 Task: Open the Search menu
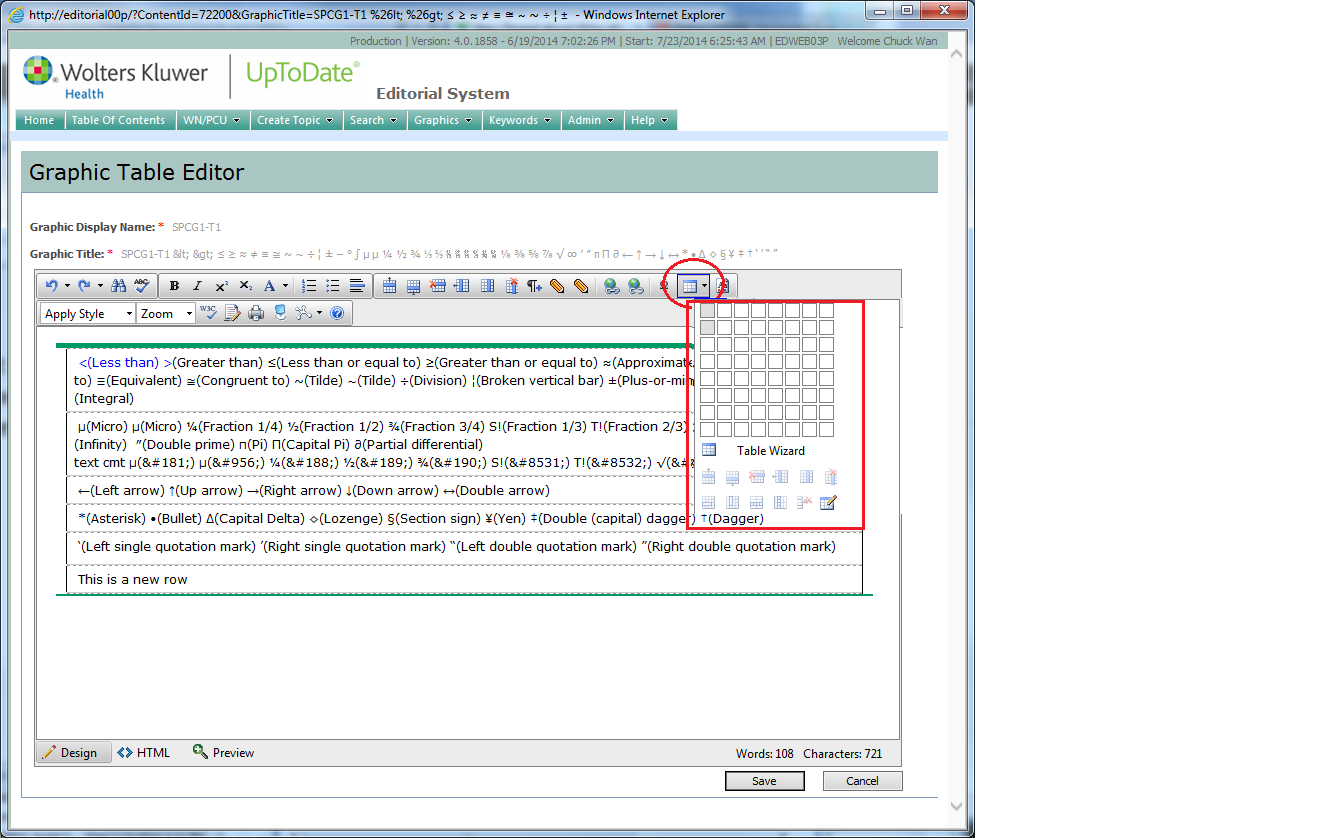(373, 120)
